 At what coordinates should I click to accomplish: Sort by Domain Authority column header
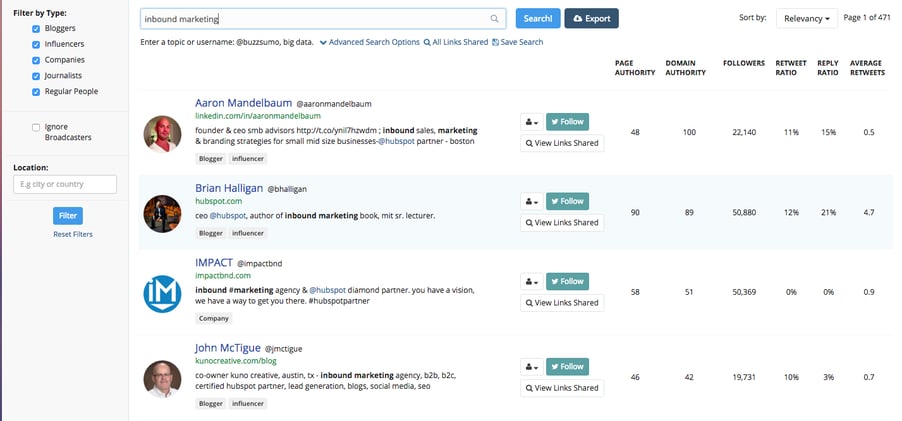(685, 68)
